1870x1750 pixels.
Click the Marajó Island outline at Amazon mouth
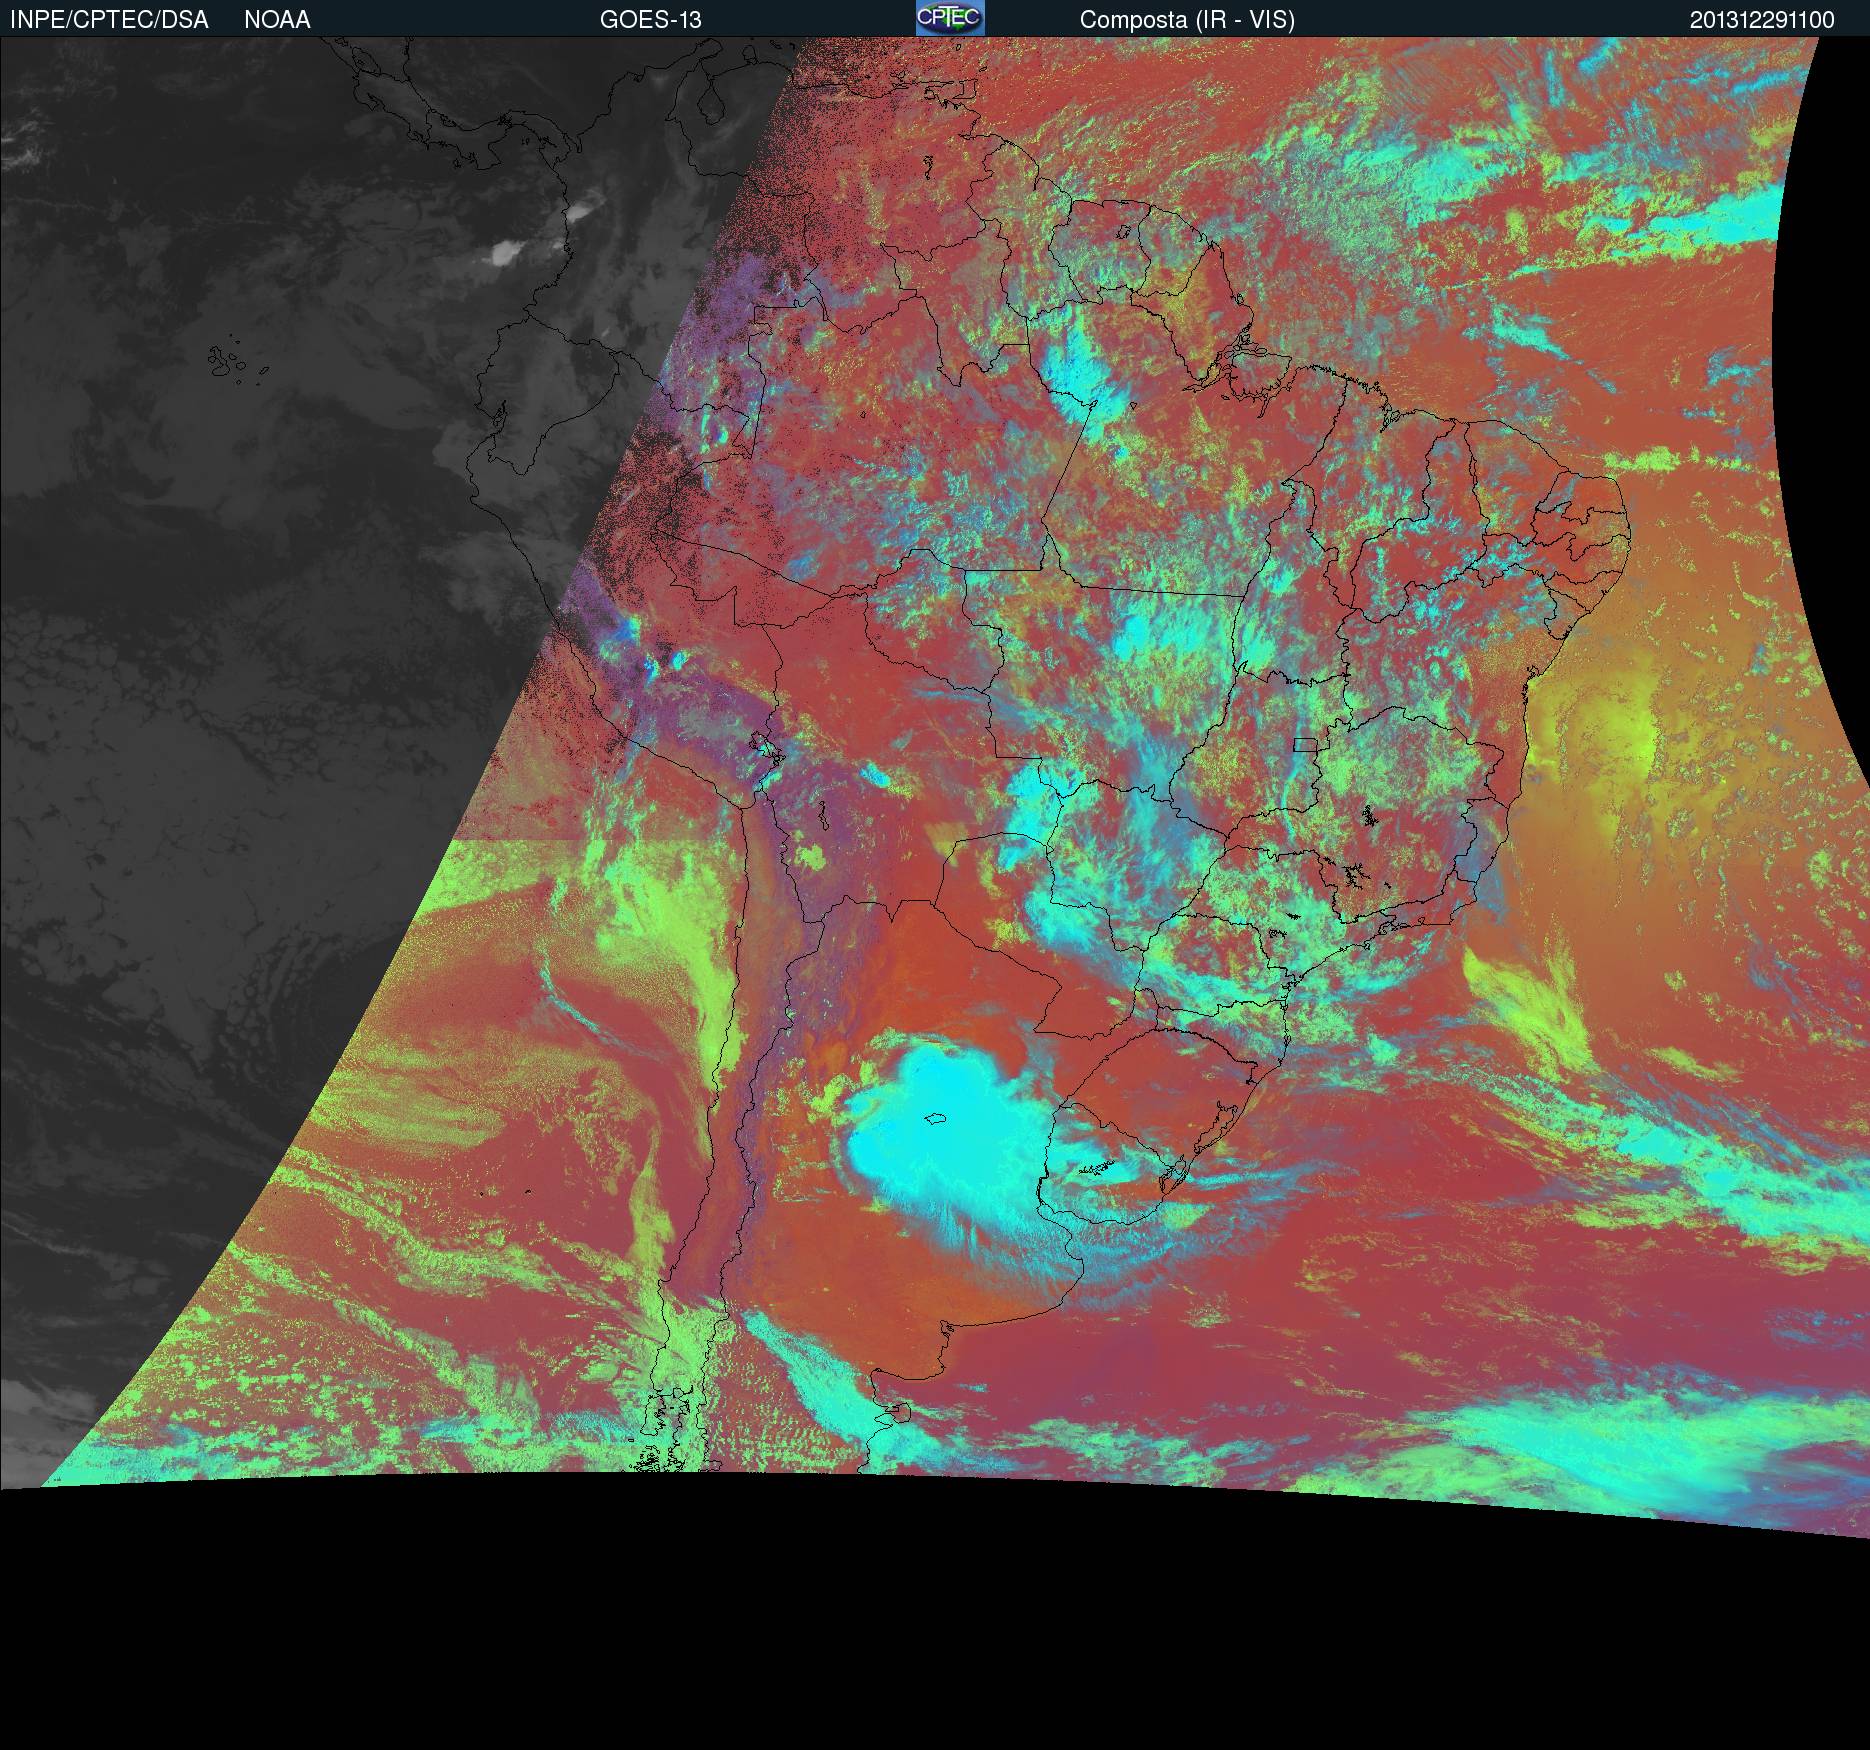pyautogui.click(x=1238, y=352)
